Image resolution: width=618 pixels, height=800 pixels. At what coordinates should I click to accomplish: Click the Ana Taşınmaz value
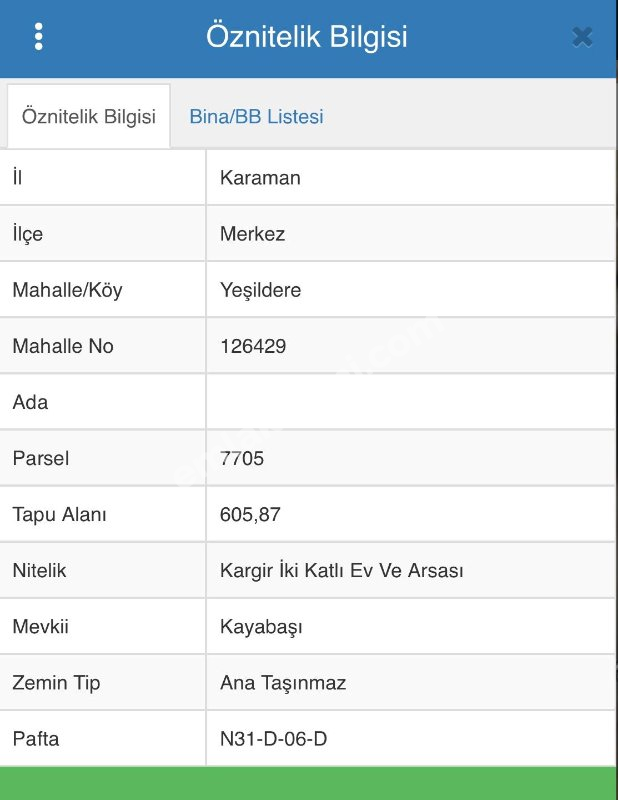pyautogui.click(x=283, y=683)
